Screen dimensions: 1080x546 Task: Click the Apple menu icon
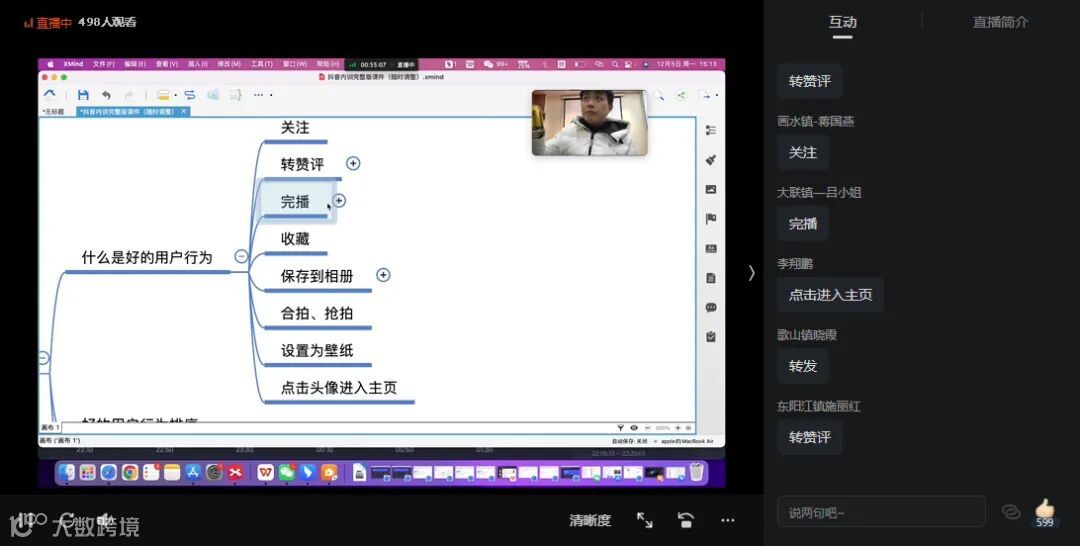[x=50, y=64]
